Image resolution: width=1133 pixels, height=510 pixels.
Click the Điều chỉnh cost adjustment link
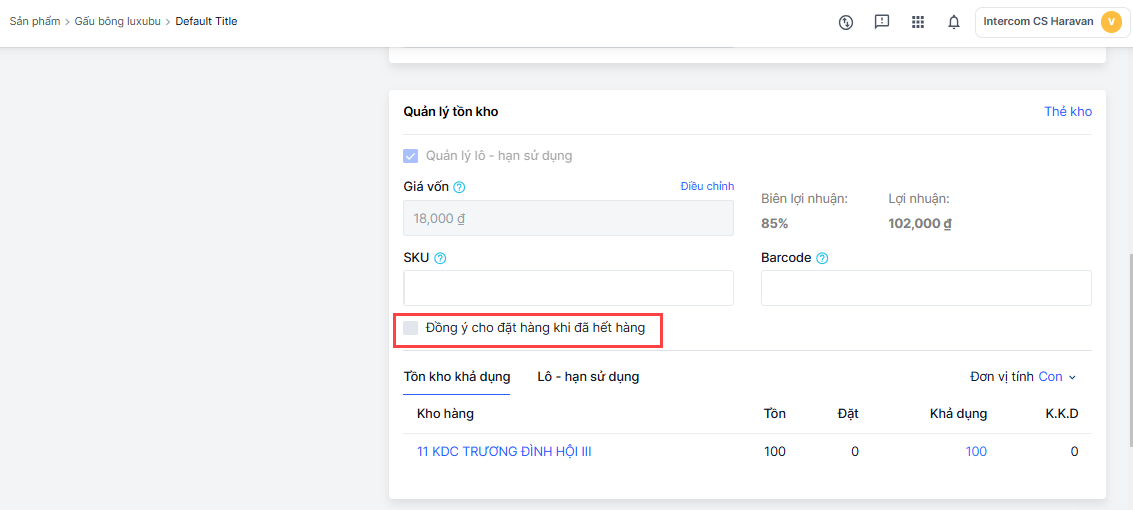point(707,186)
